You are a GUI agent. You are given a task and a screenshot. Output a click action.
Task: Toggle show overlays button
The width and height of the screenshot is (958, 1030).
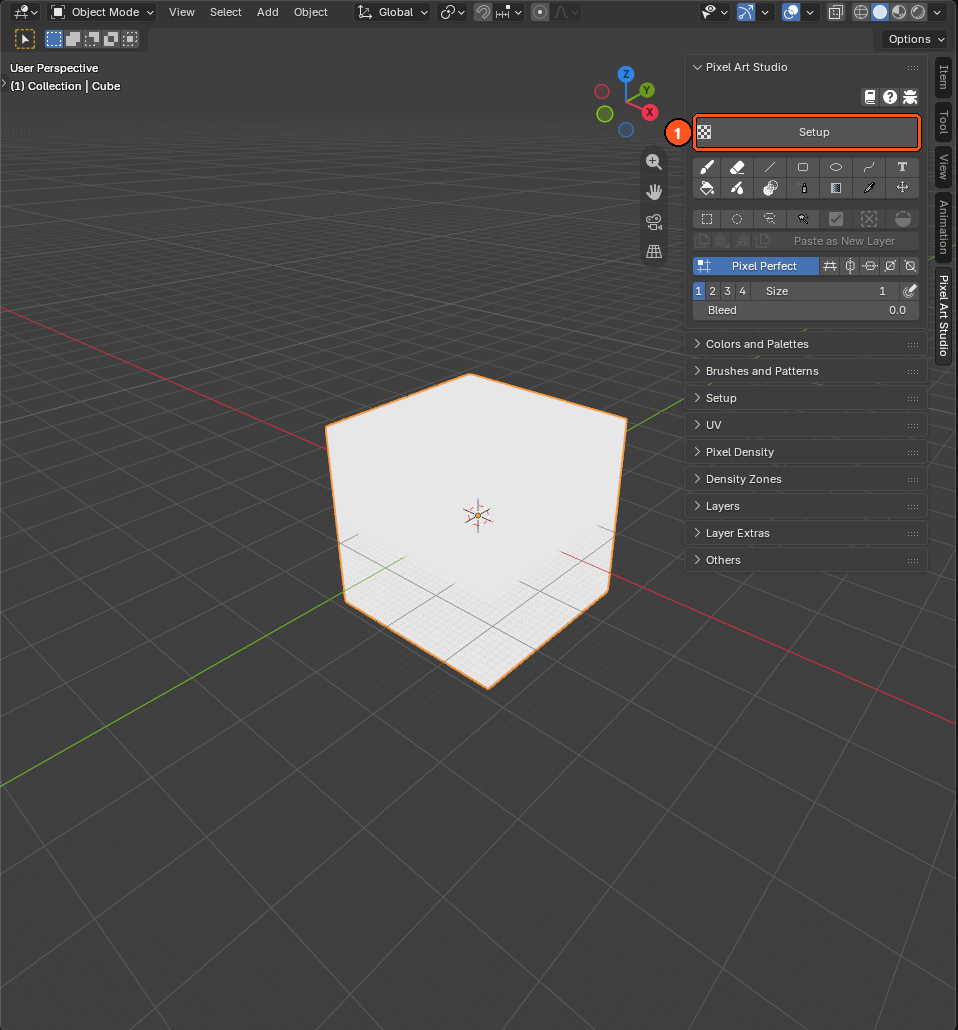(x=791, y=12)
